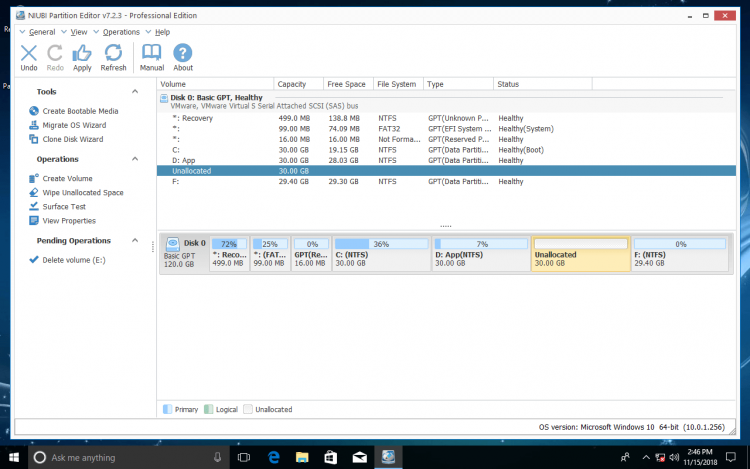Click the Surface Test link
Viewport: 750px width, 469px height.
(64, 207)
